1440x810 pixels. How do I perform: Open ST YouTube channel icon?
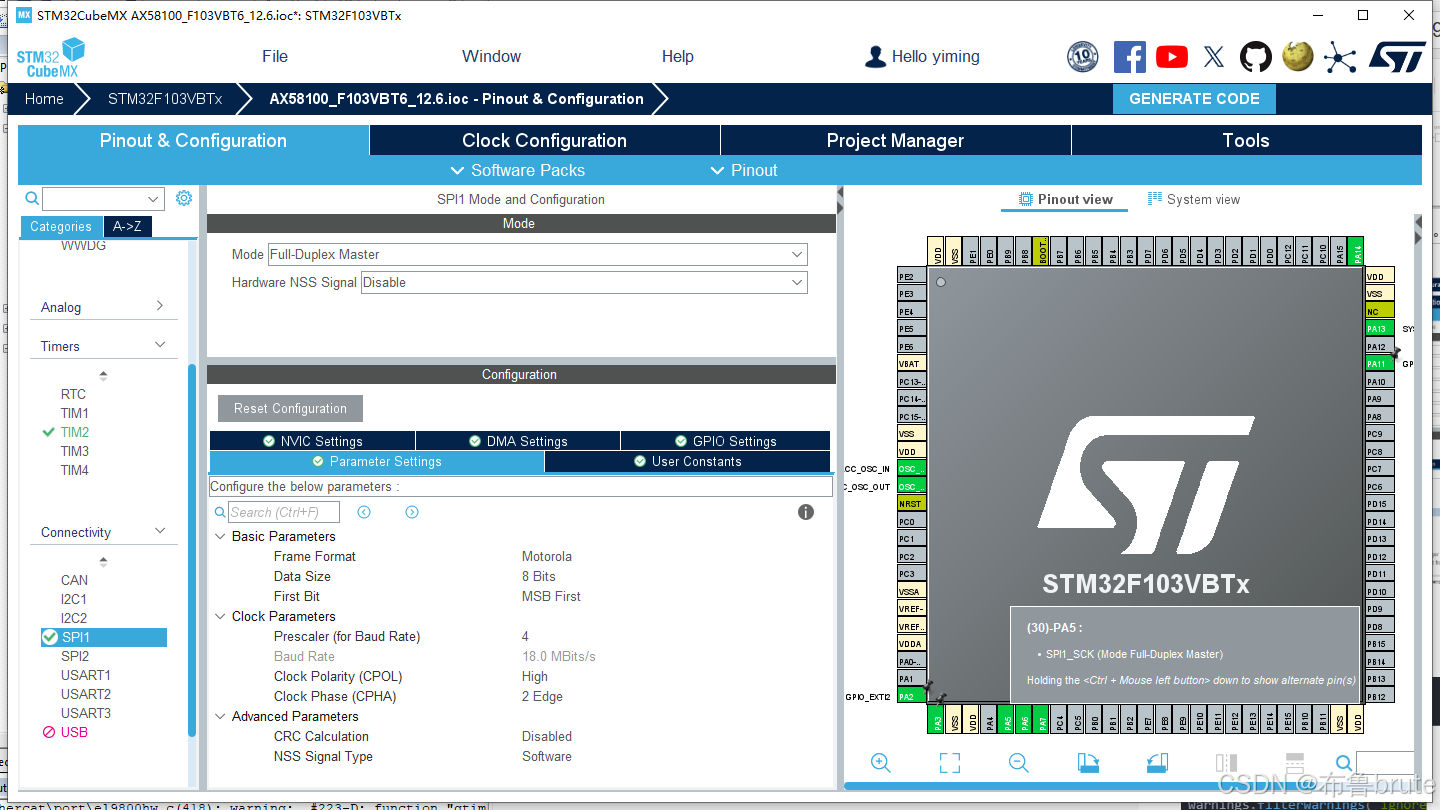pyautogui.click(x=1172, y=57)
